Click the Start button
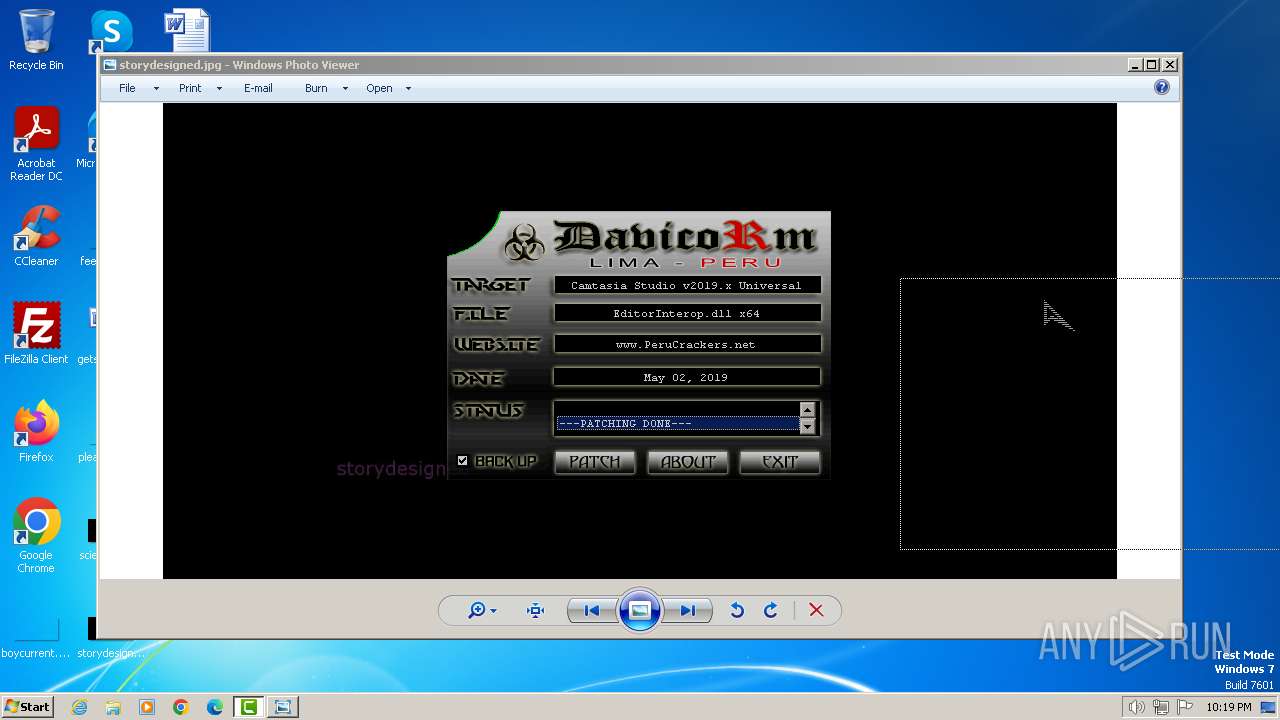Viewport: 1280px width, 720px height. click(x=27, y=706)
